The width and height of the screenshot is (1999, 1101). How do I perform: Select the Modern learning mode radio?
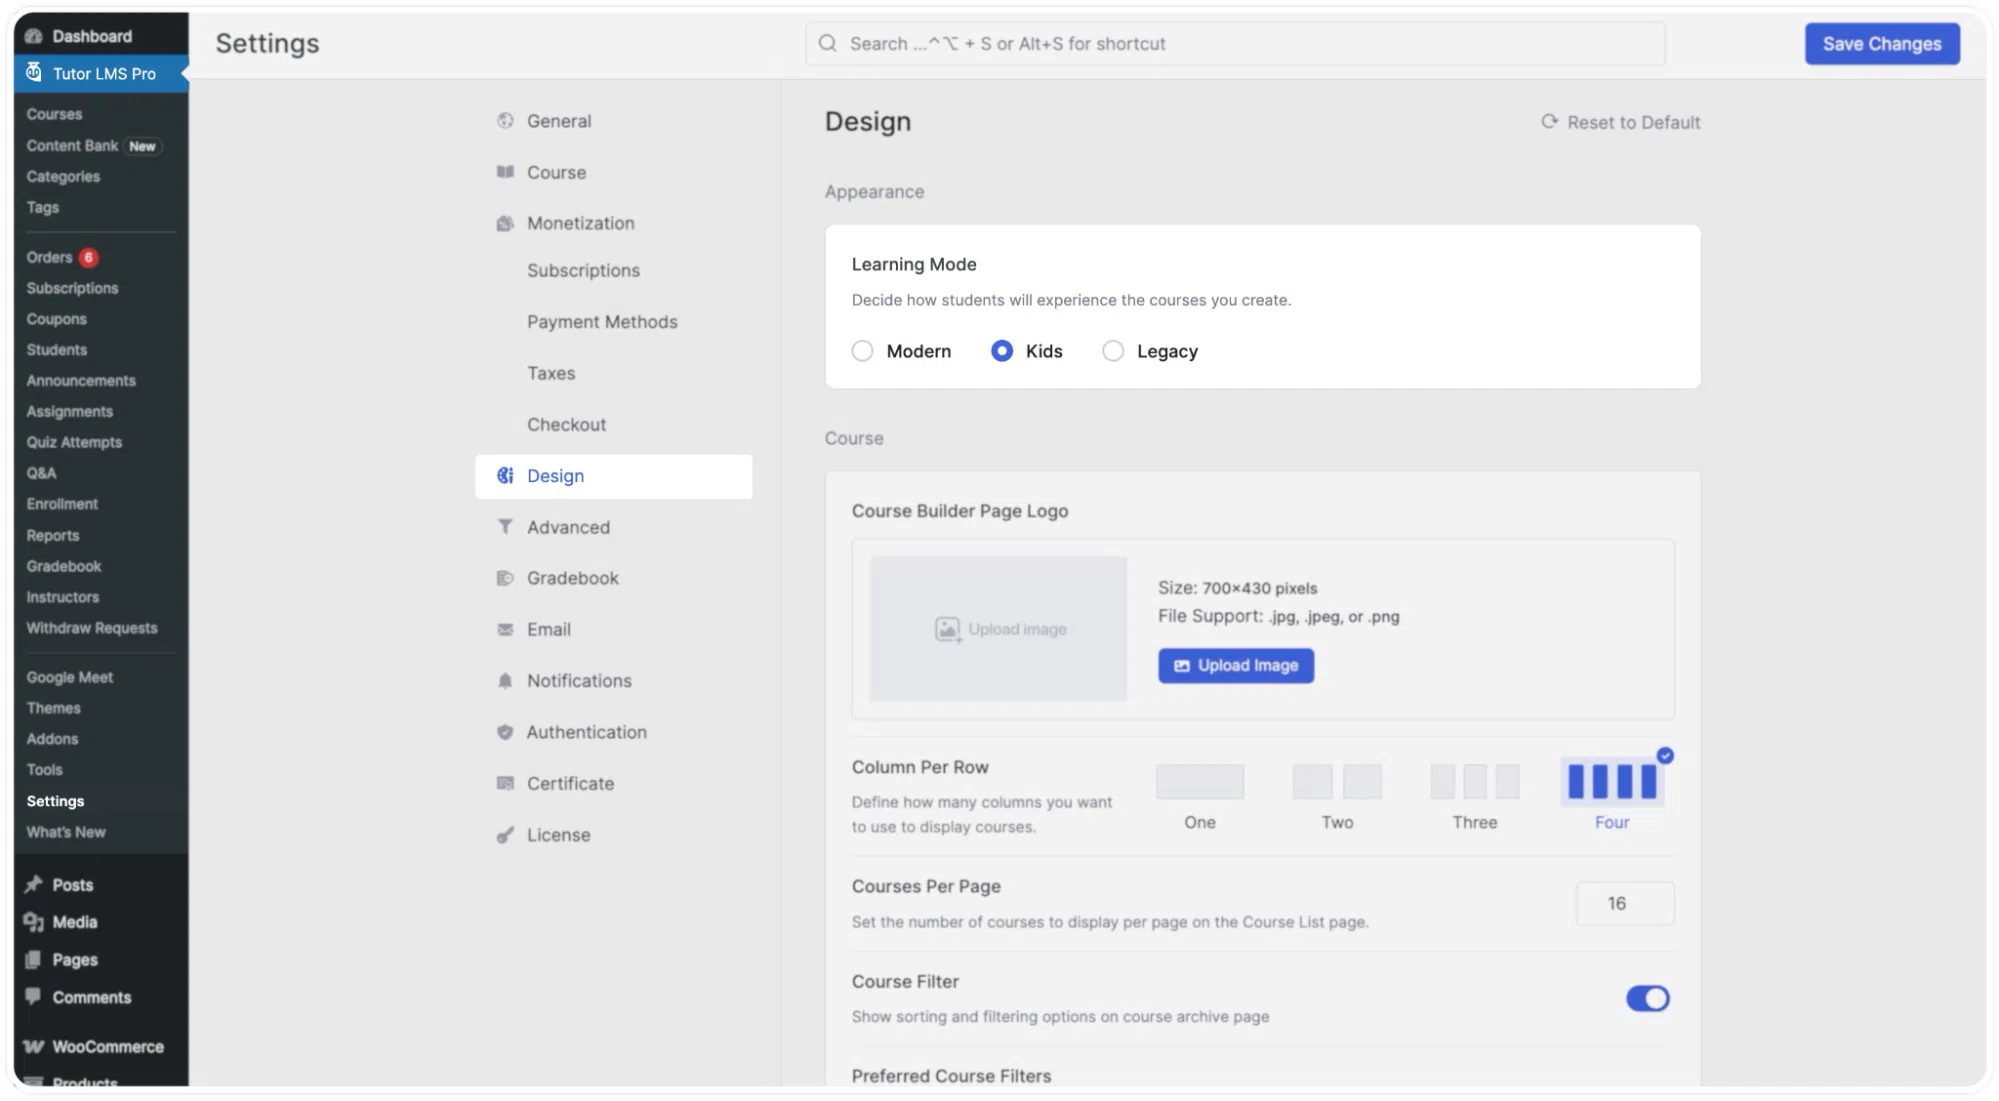tap(862, 351)
